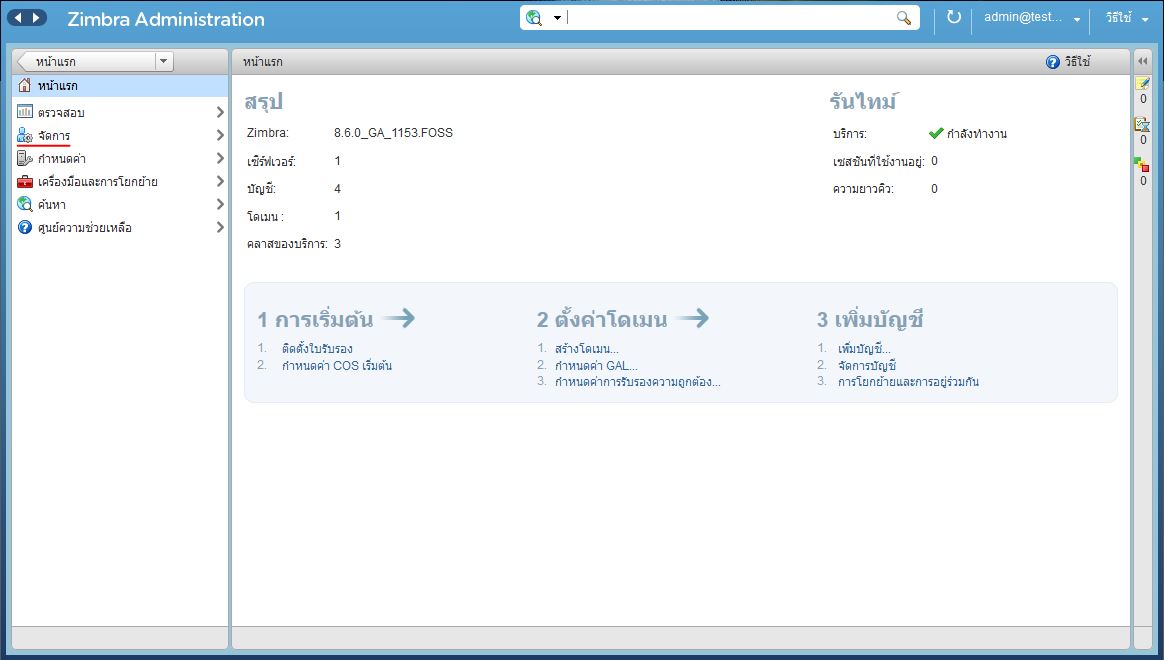
Task: Click the ความยาวคิว: label
Action: tap(863, 189)
